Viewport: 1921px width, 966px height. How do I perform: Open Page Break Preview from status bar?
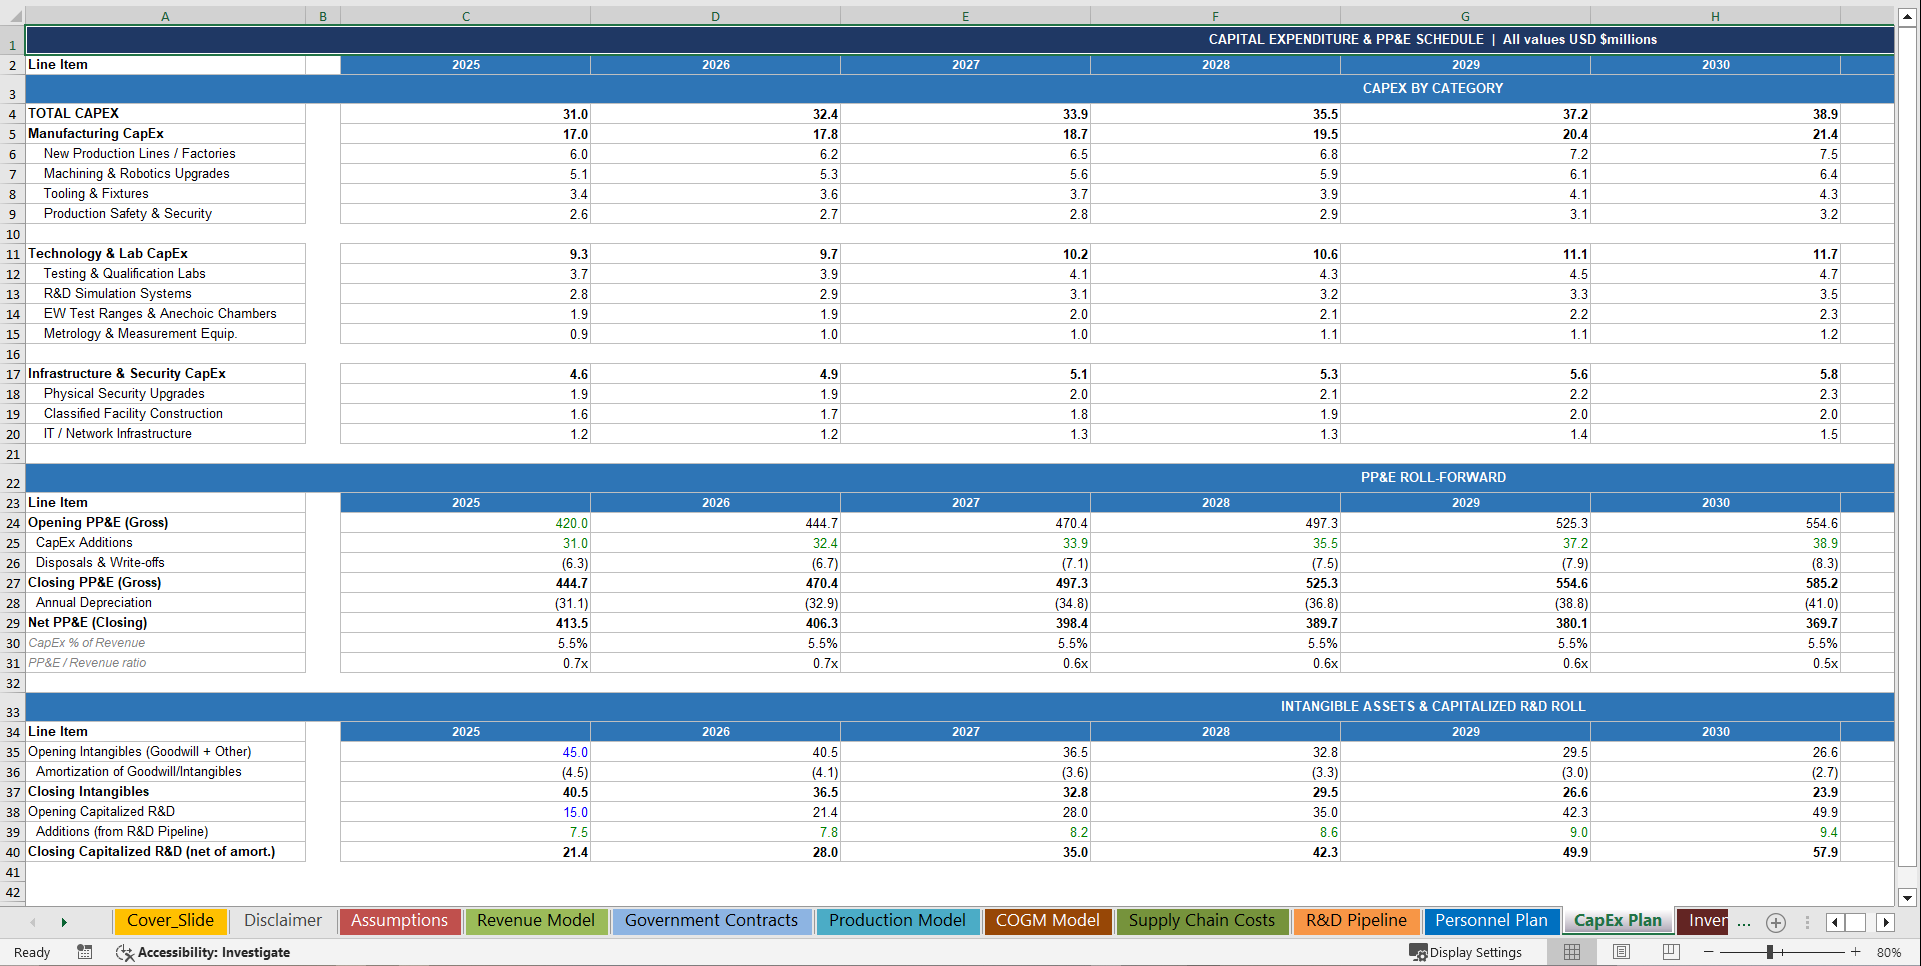[x=1670, y=952]
